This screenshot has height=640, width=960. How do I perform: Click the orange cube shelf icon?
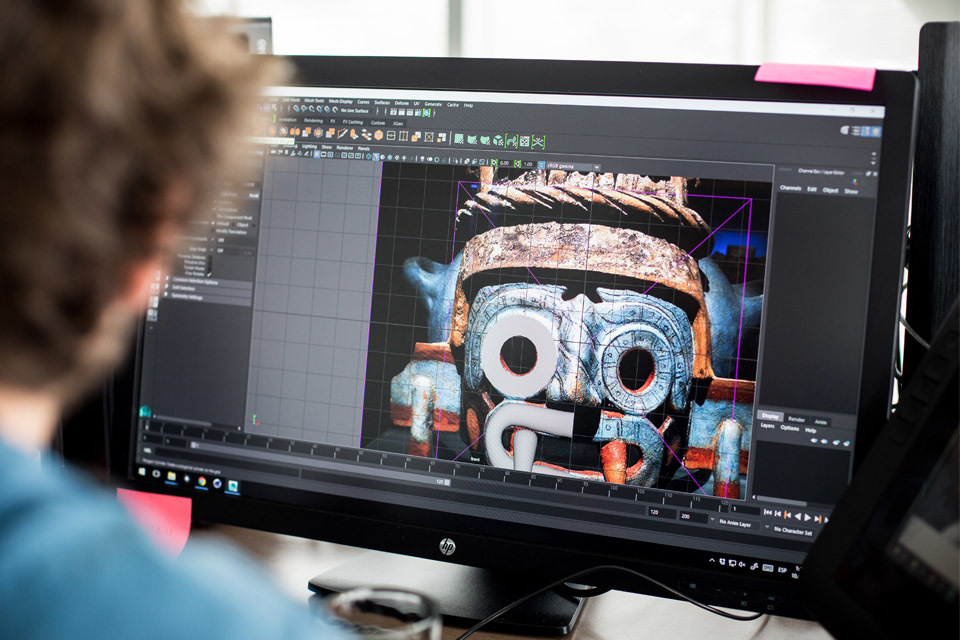click(x=378, y=134)
